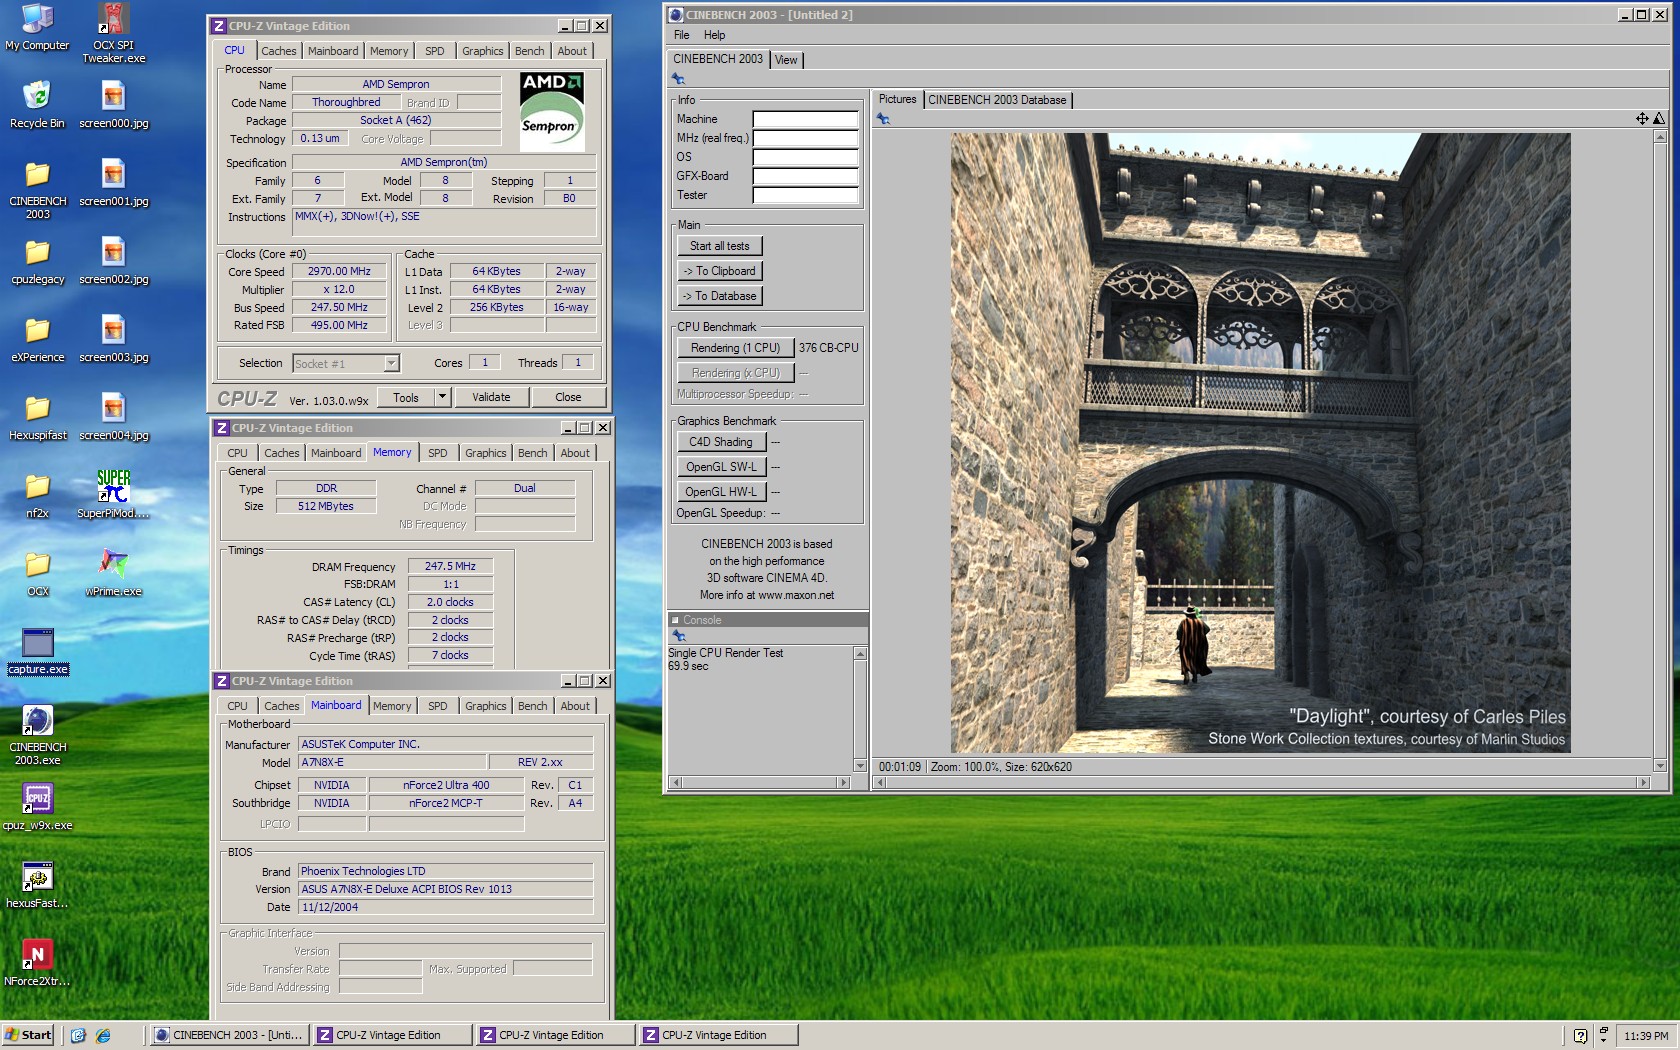
Task: Click the pin icon in Console panel
Action: coord(678,636)
